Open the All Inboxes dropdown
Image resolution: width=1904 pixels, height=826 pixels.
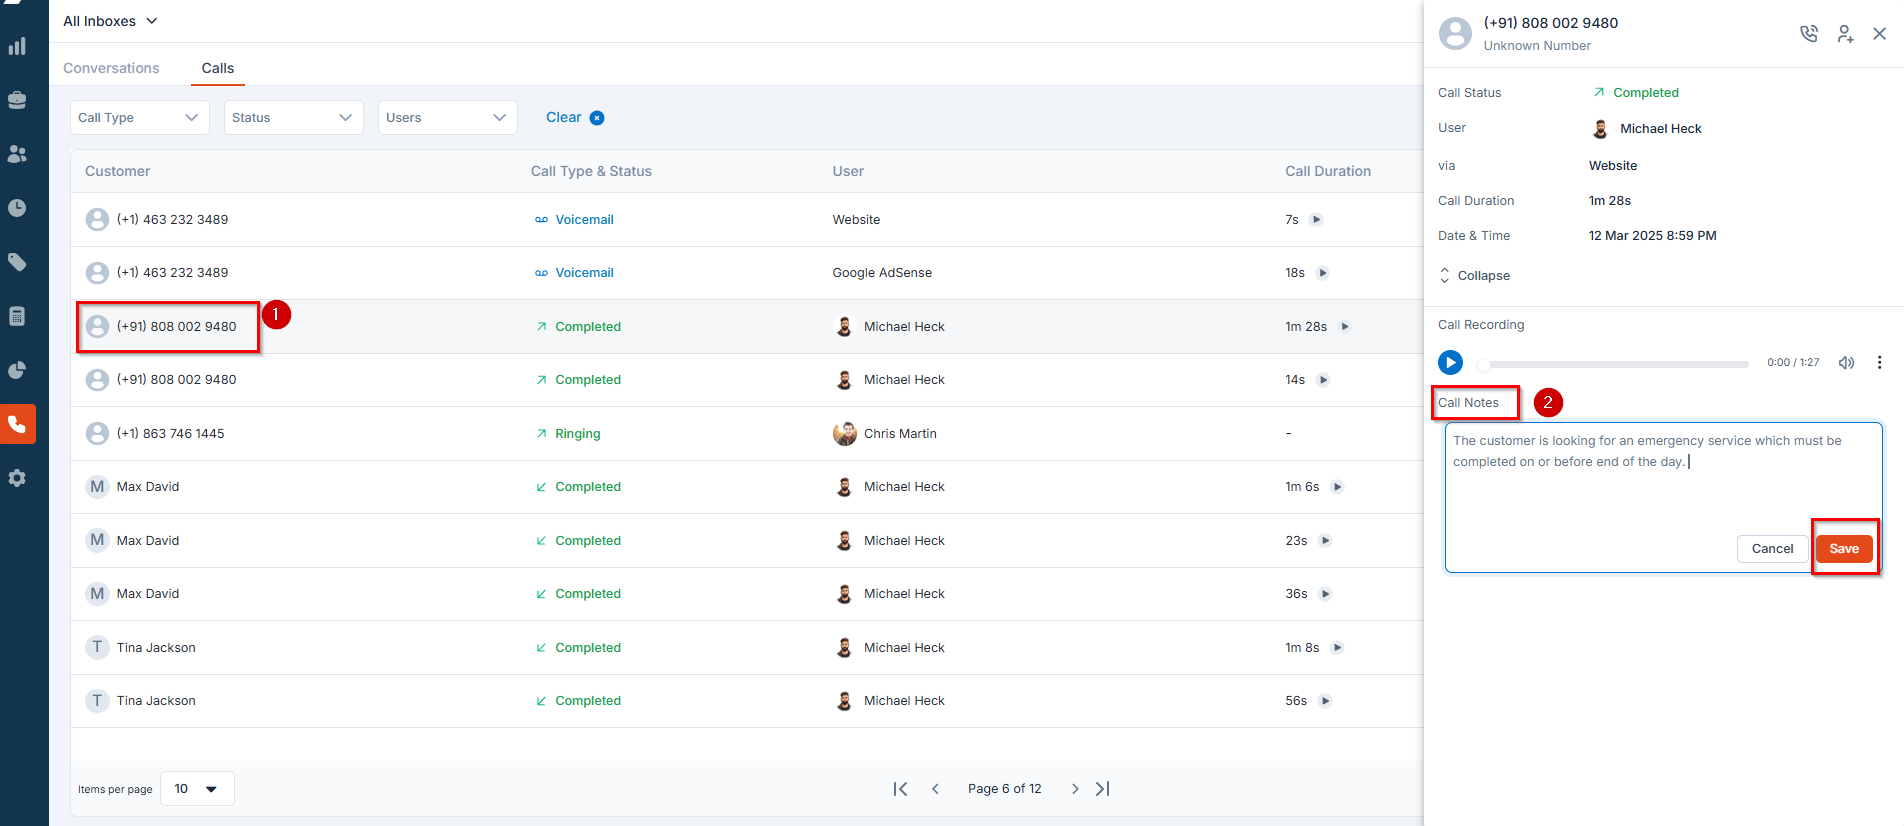pyautogui.click(x=110, y=21)
